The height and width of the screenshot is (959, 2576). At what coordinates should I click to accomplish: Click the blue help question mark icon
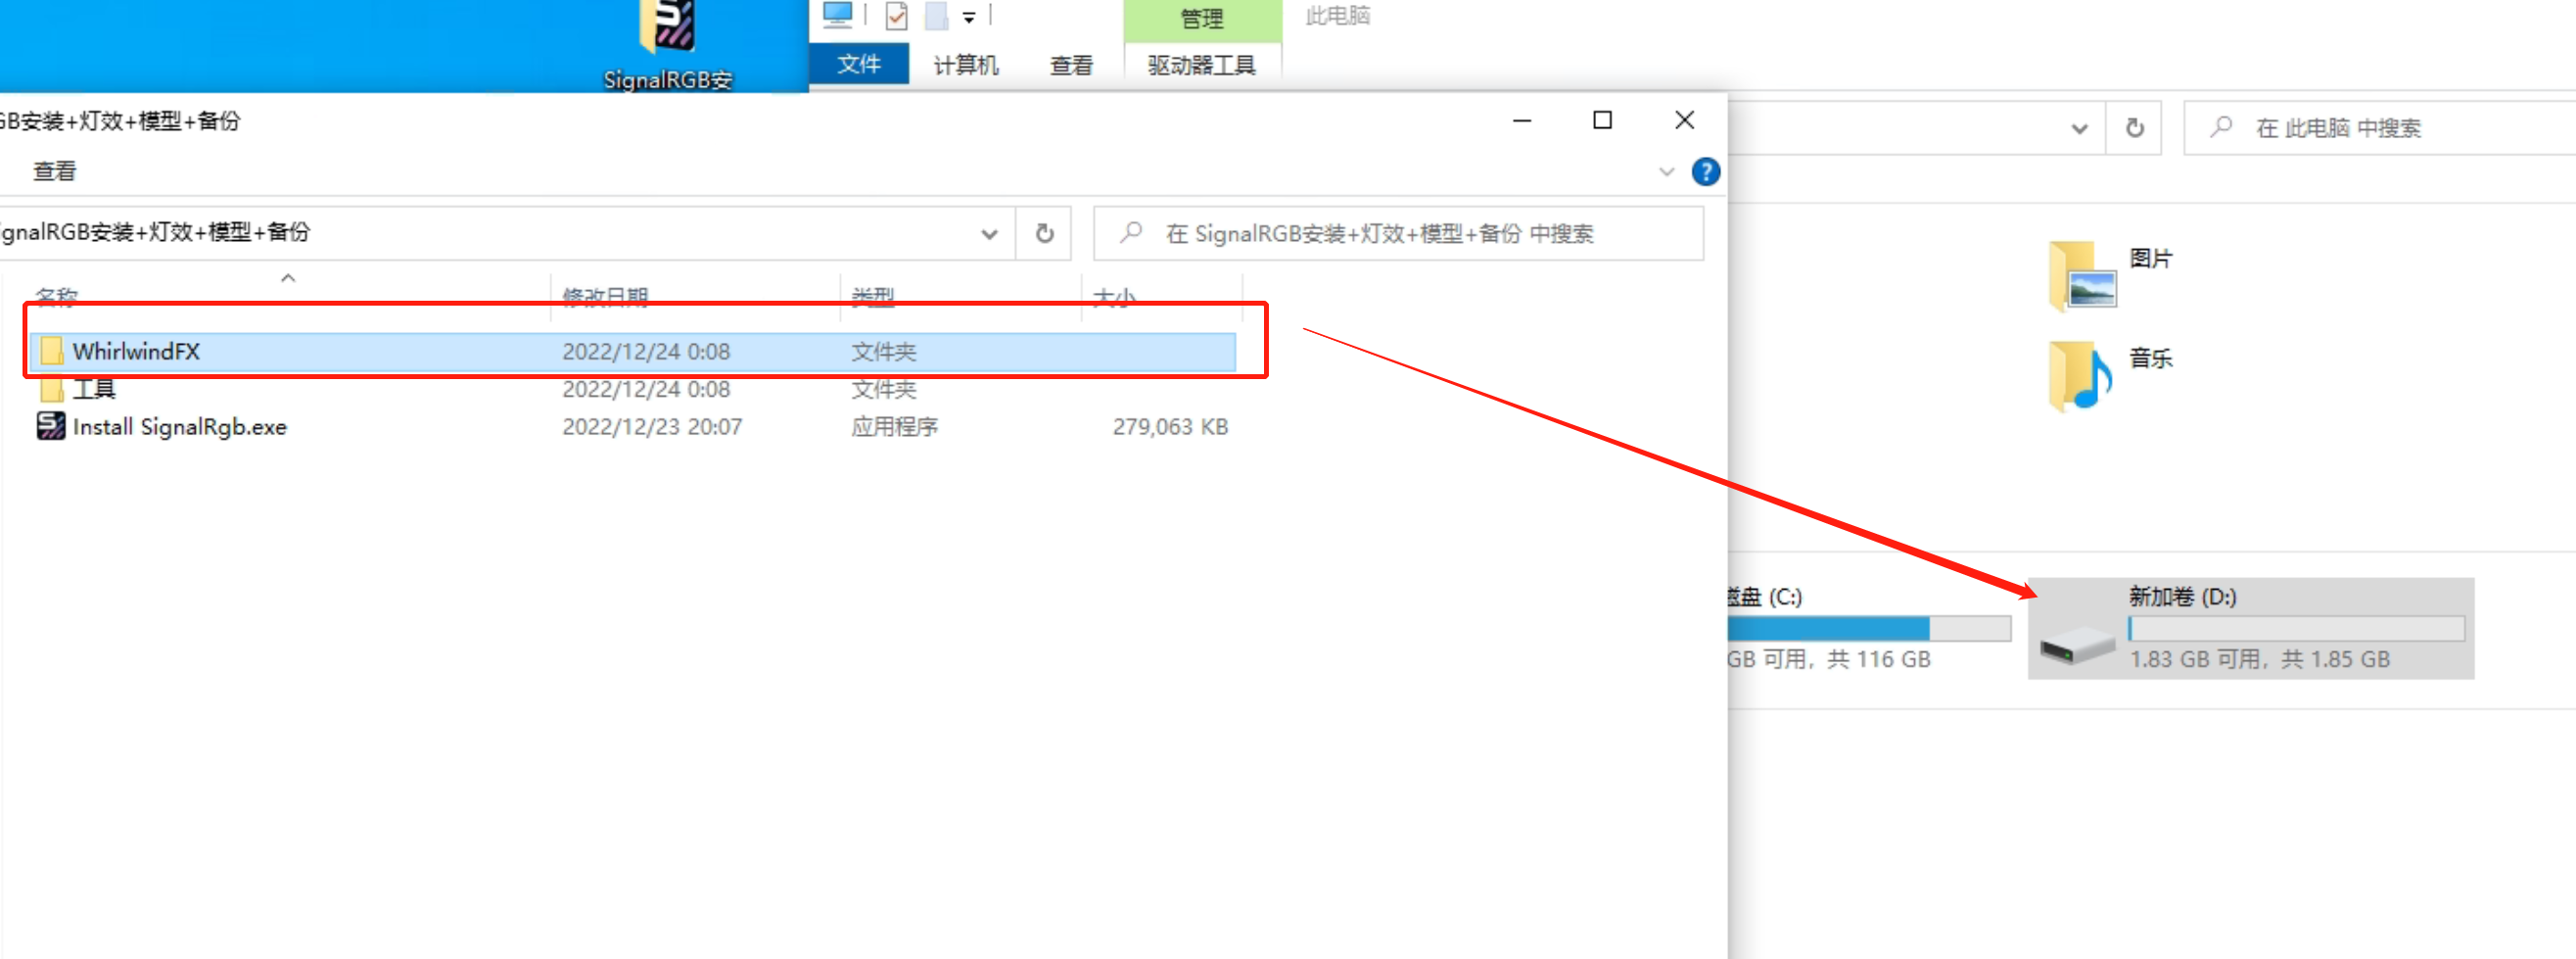1705,172
